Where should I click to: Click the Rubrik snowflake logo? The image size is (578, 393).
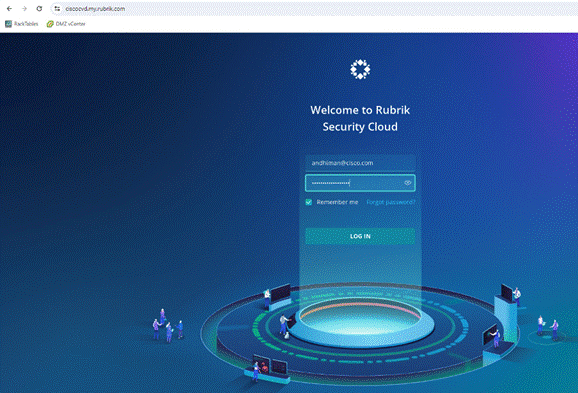pos(360,69)
